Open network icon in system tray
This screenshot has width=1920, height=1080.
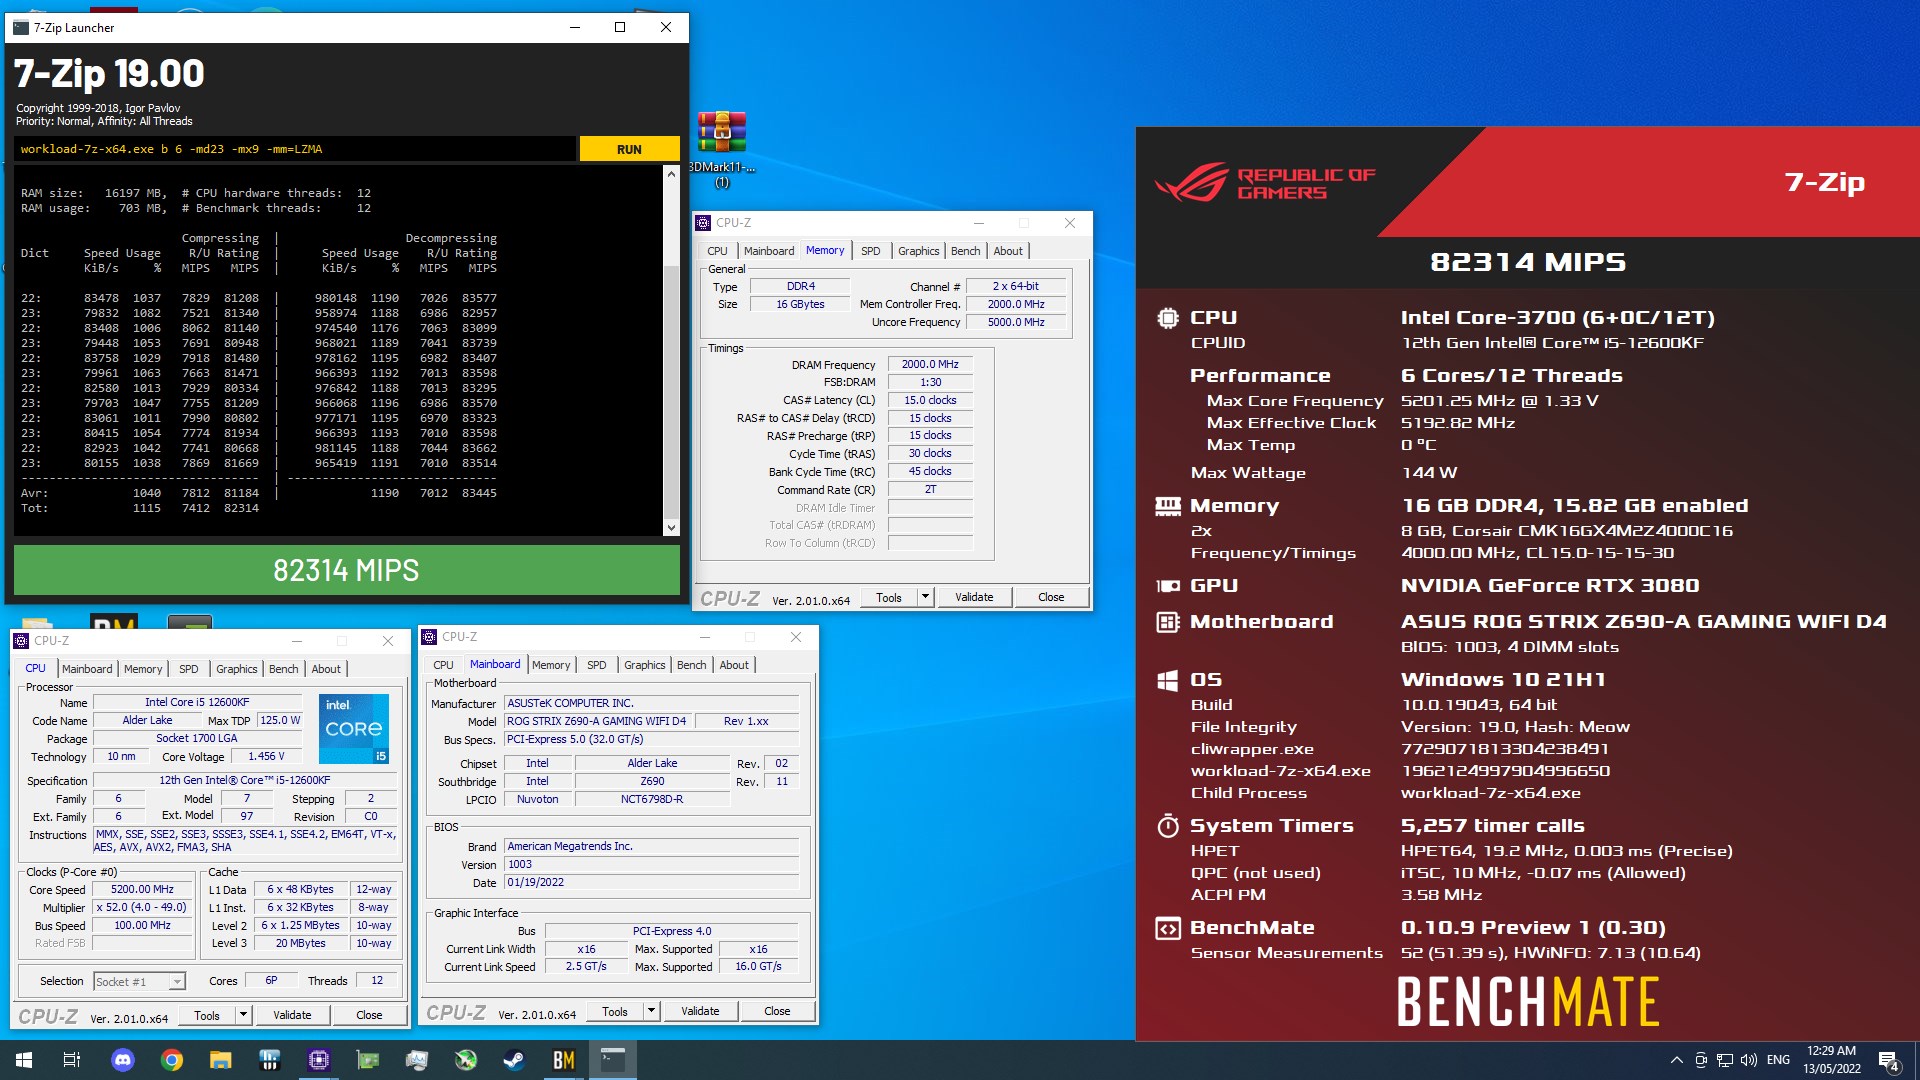click(x=1725, y=1060)
